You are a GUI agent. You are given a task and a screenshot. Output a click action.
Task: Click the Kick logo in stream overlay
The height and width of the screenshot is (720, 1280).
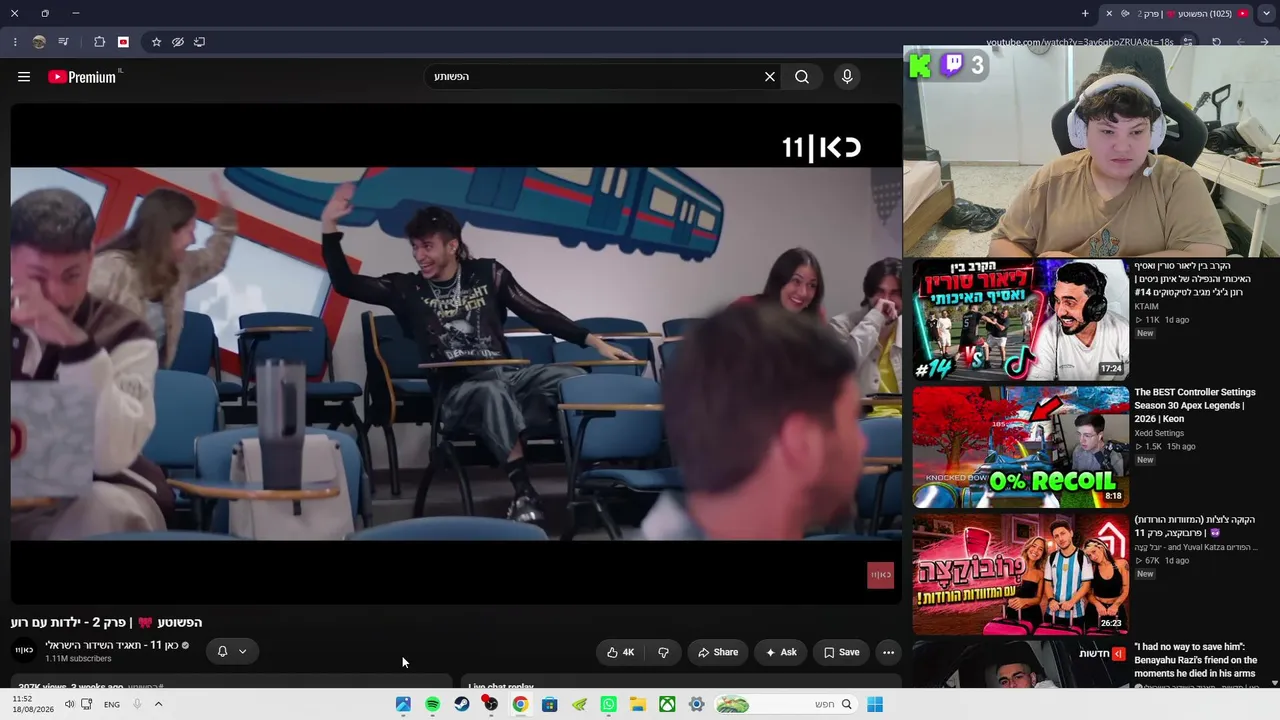tap(920, 66)
